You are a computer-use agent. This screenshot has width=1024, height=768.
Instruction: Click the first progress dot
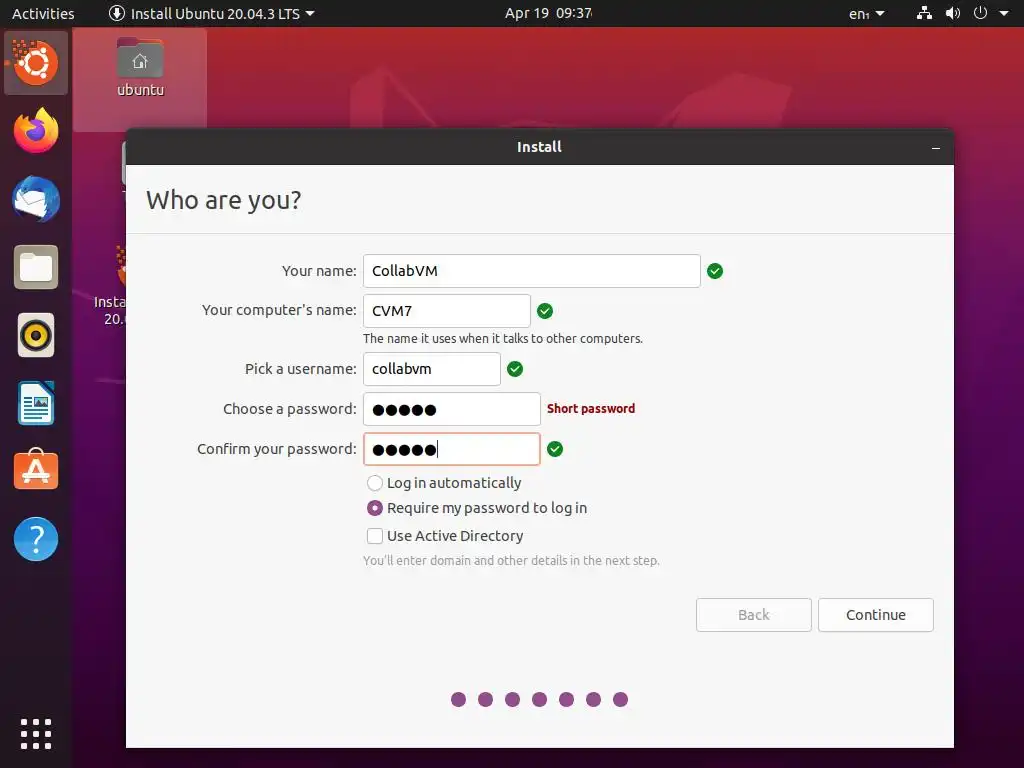click(458, 699)
